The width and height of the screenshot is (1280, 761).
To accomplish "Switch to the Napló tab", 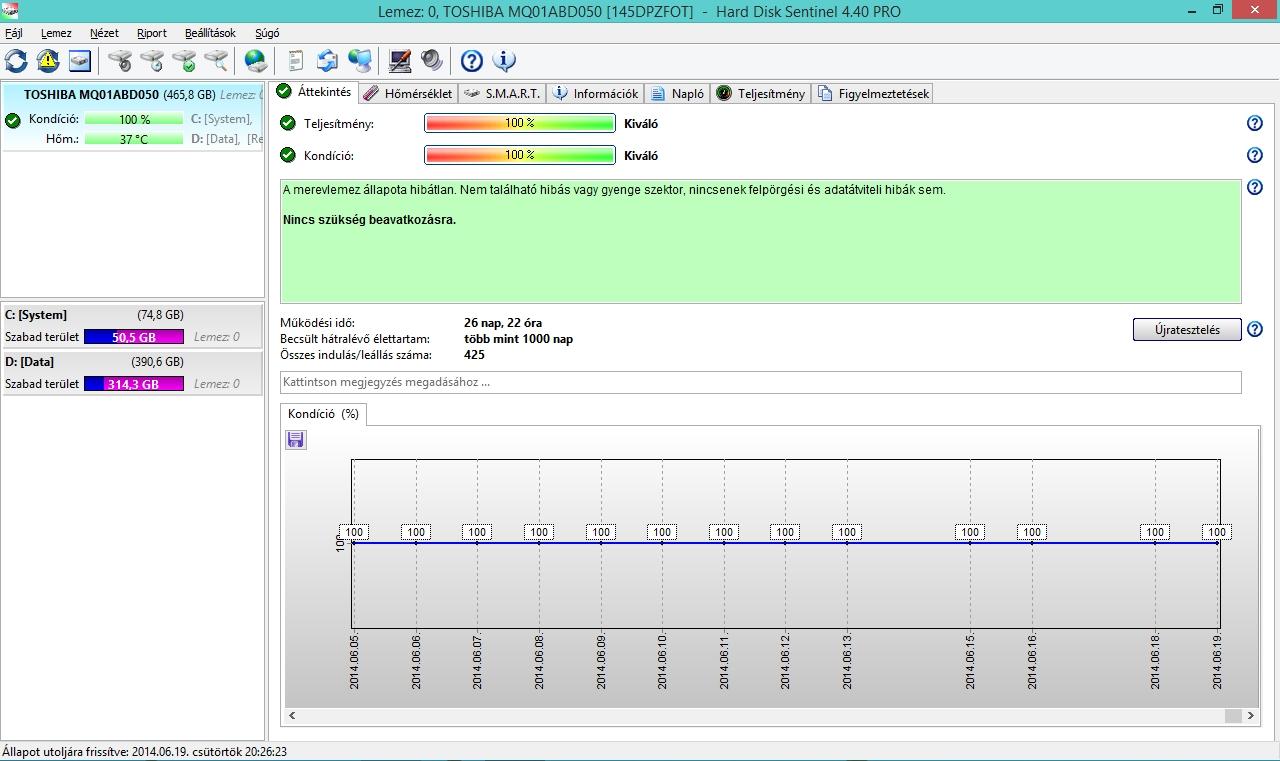I will (x=678, y=93).
